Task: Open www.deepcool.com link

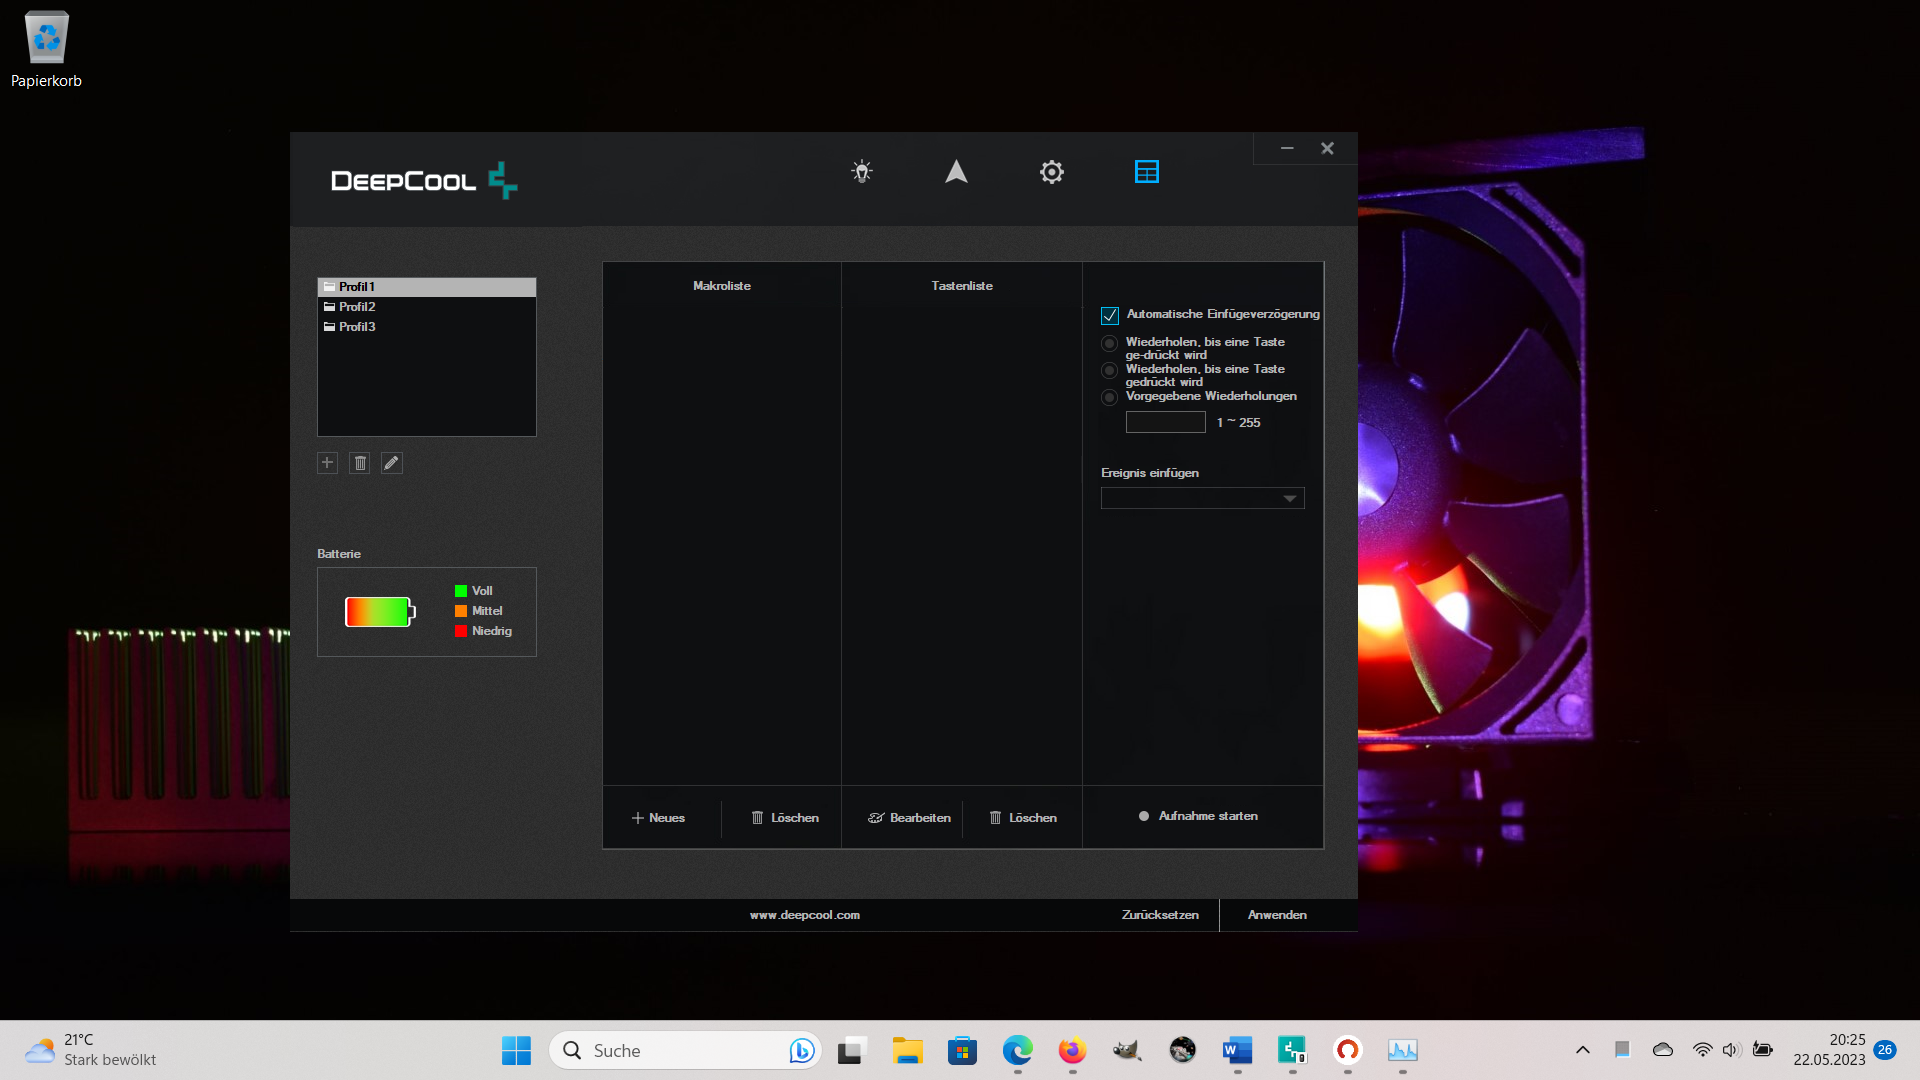Action: click(x=805, y=915)
